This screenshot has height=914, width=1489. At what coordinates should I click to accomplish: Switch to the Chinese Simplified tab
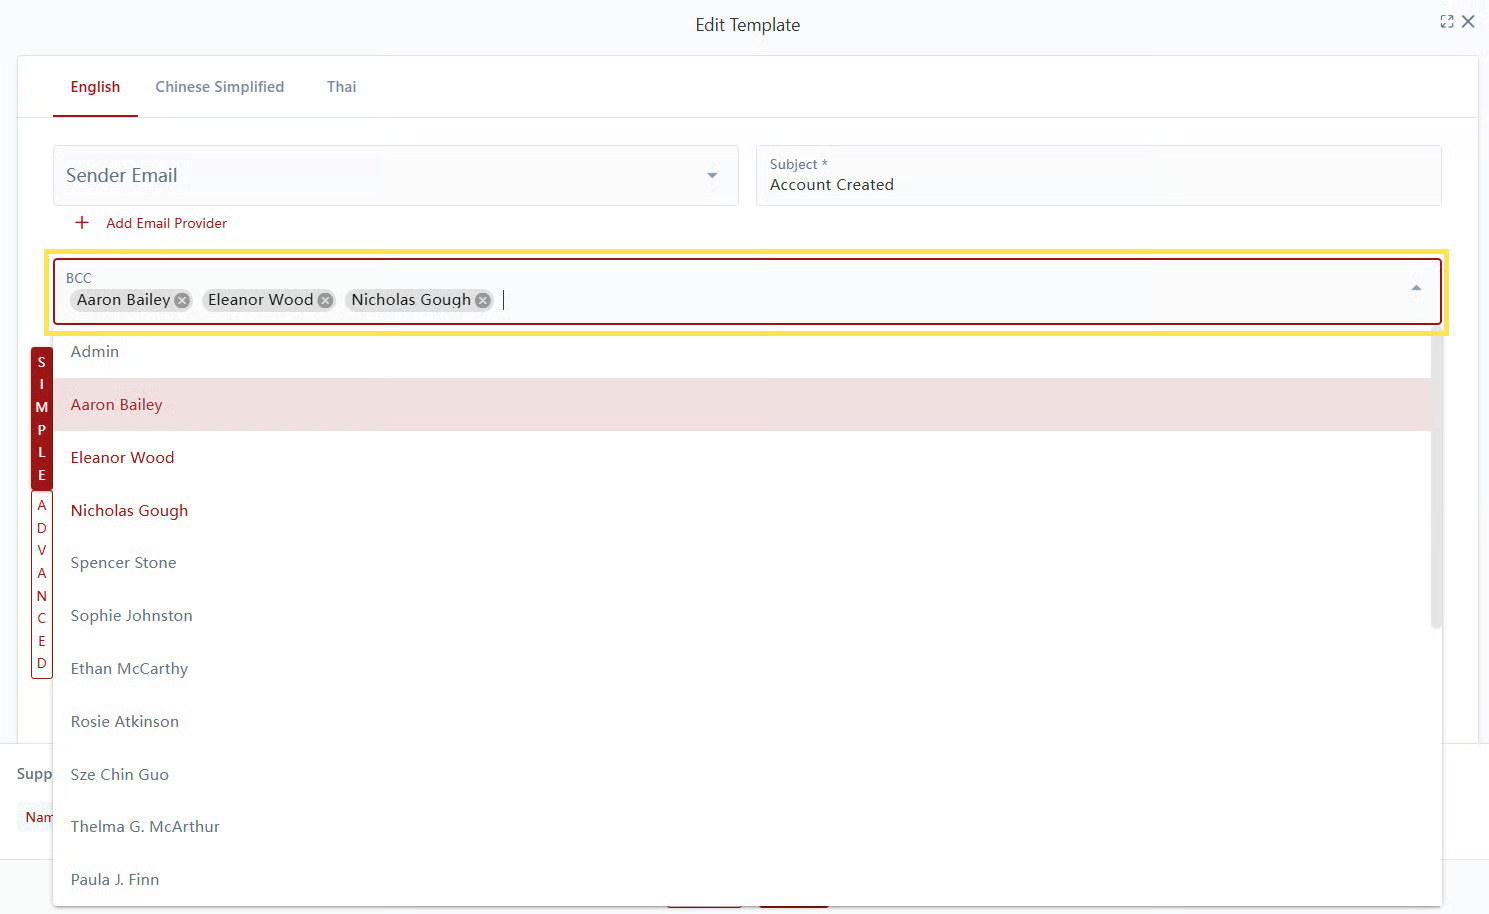[220, 87]
